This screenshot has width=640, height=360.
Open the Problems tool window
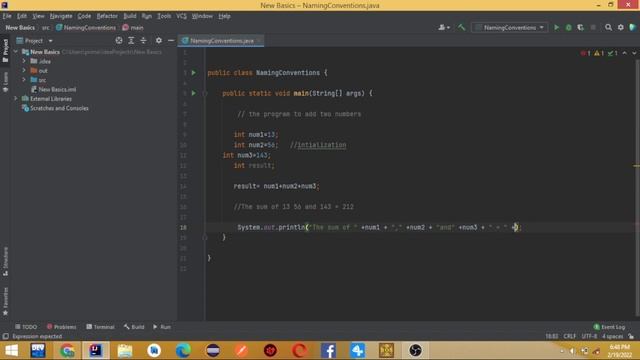[x=62, y=327]
